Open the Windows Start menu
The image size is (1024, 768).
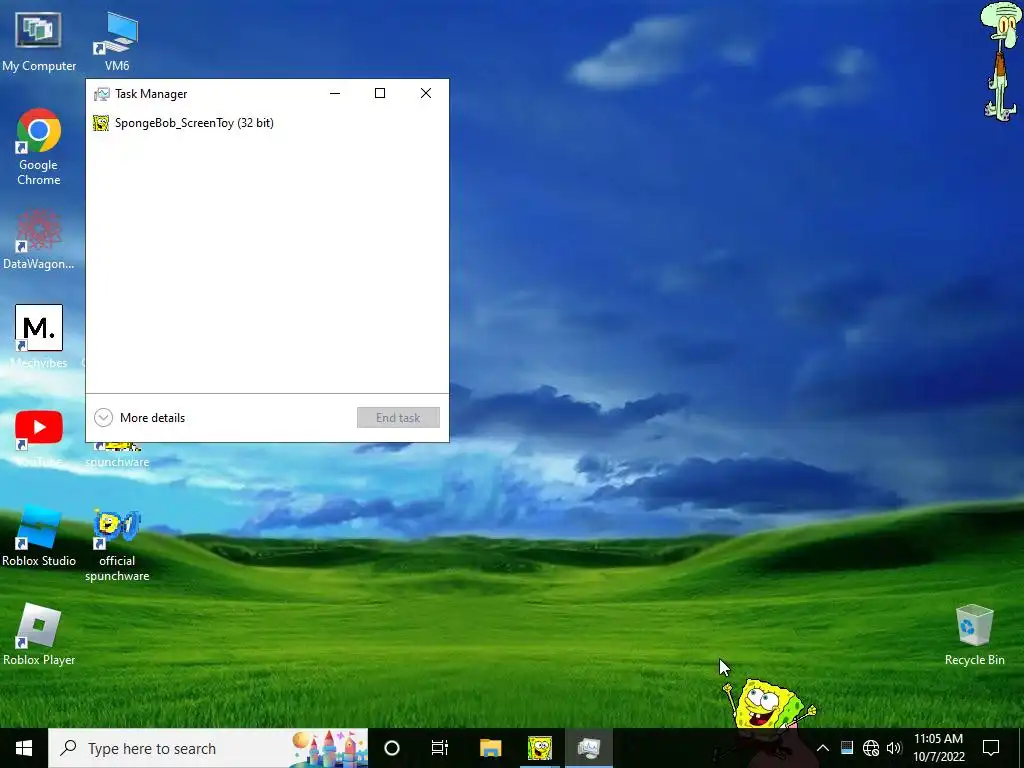click(24, 748)
